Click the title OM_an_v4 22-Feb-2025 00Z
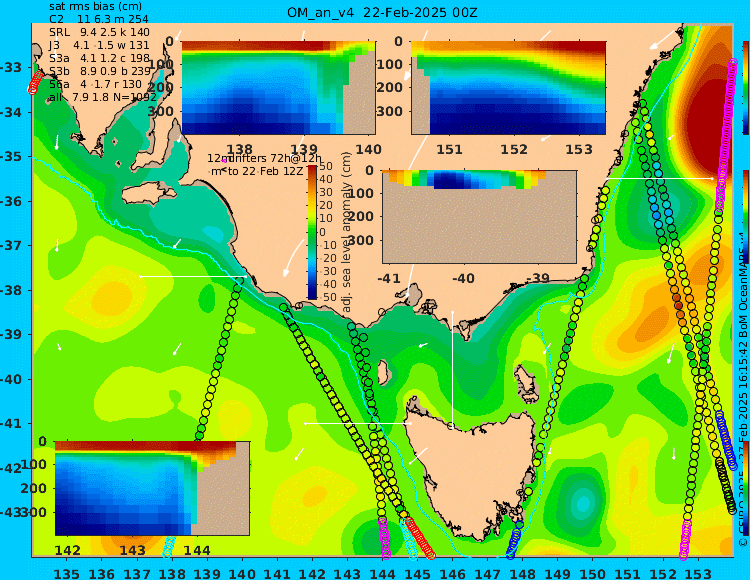Image resolution: width=750 pixels, height=580 pixels. pos(382,12)
